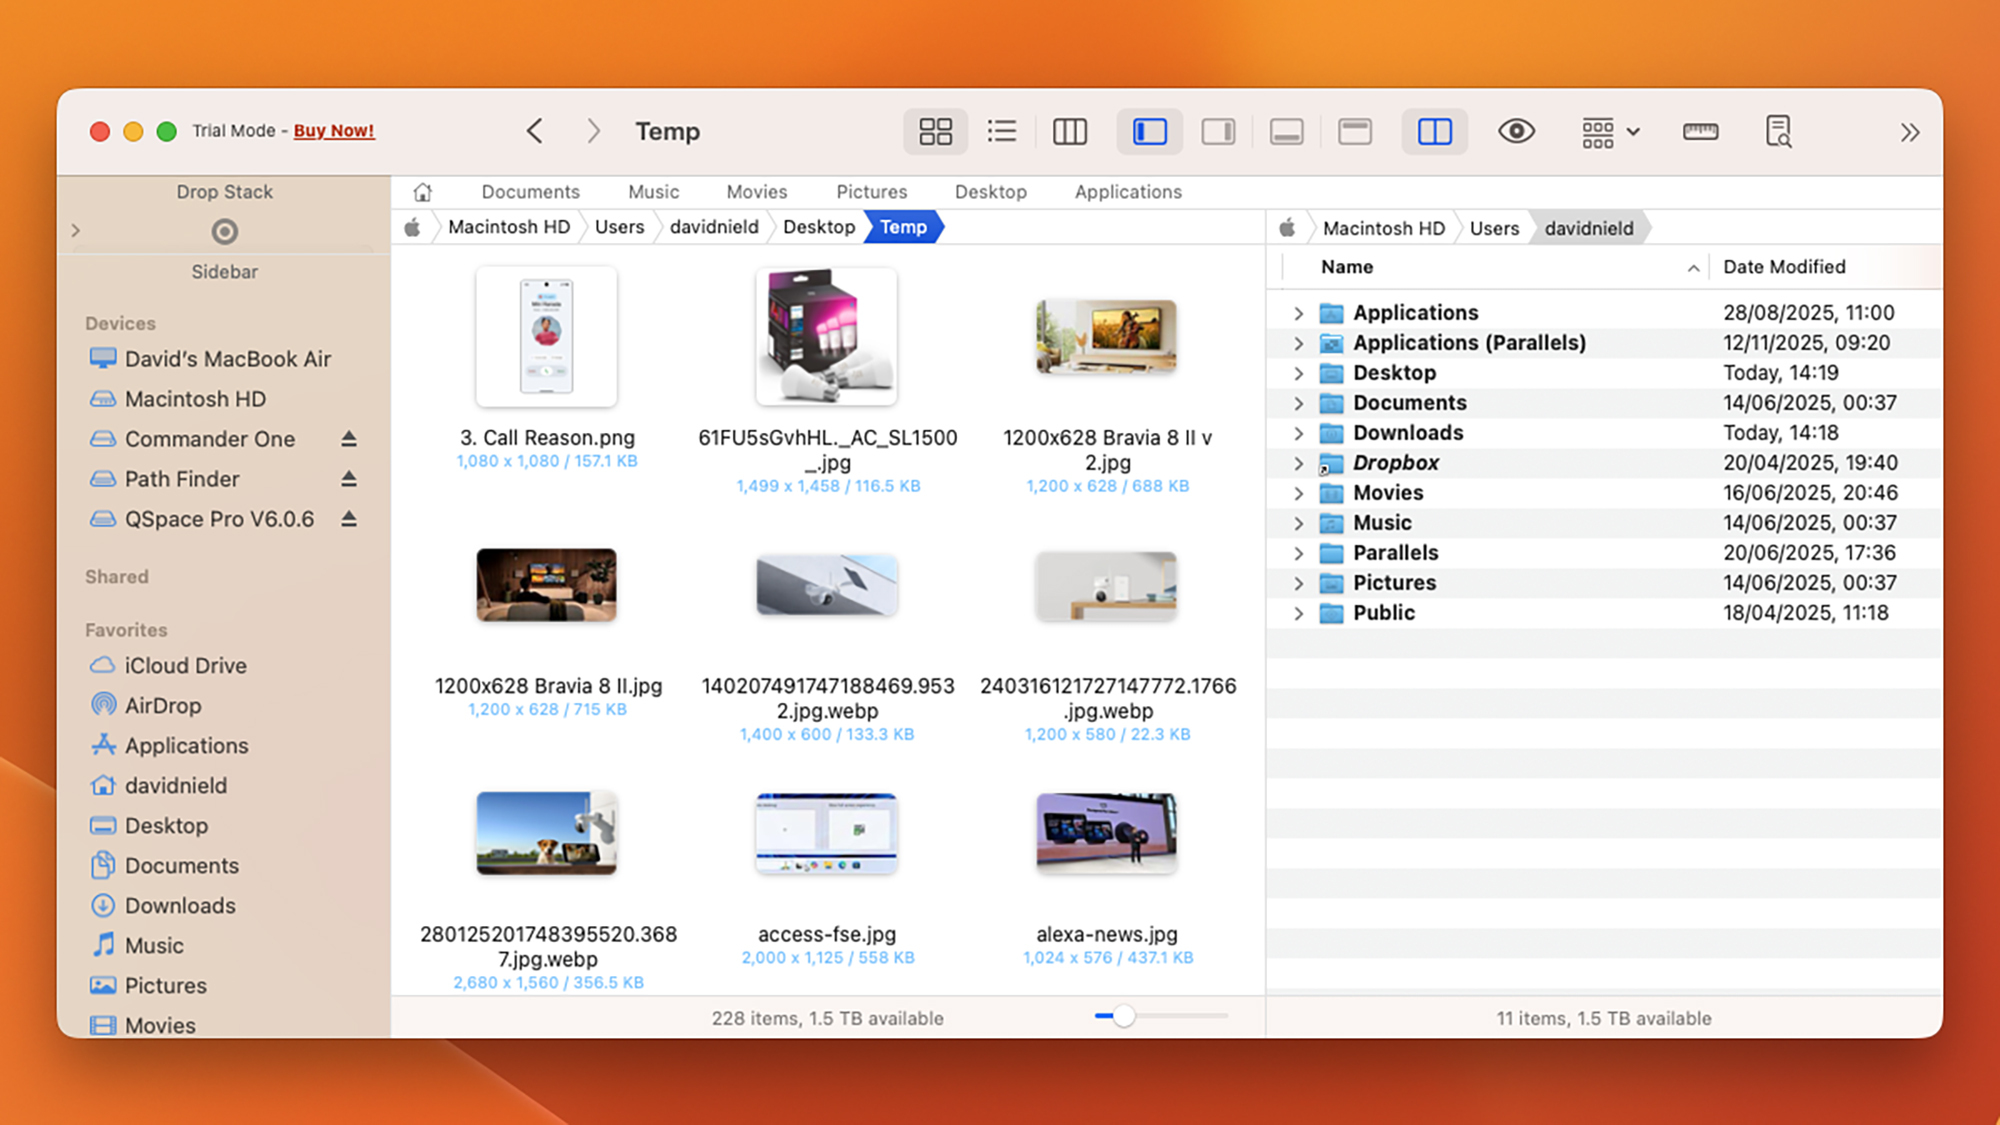Viewport: 2000px width, 1125px height.
Task: Show more toolbar items overflow arrows
Action: [1909, 132]
